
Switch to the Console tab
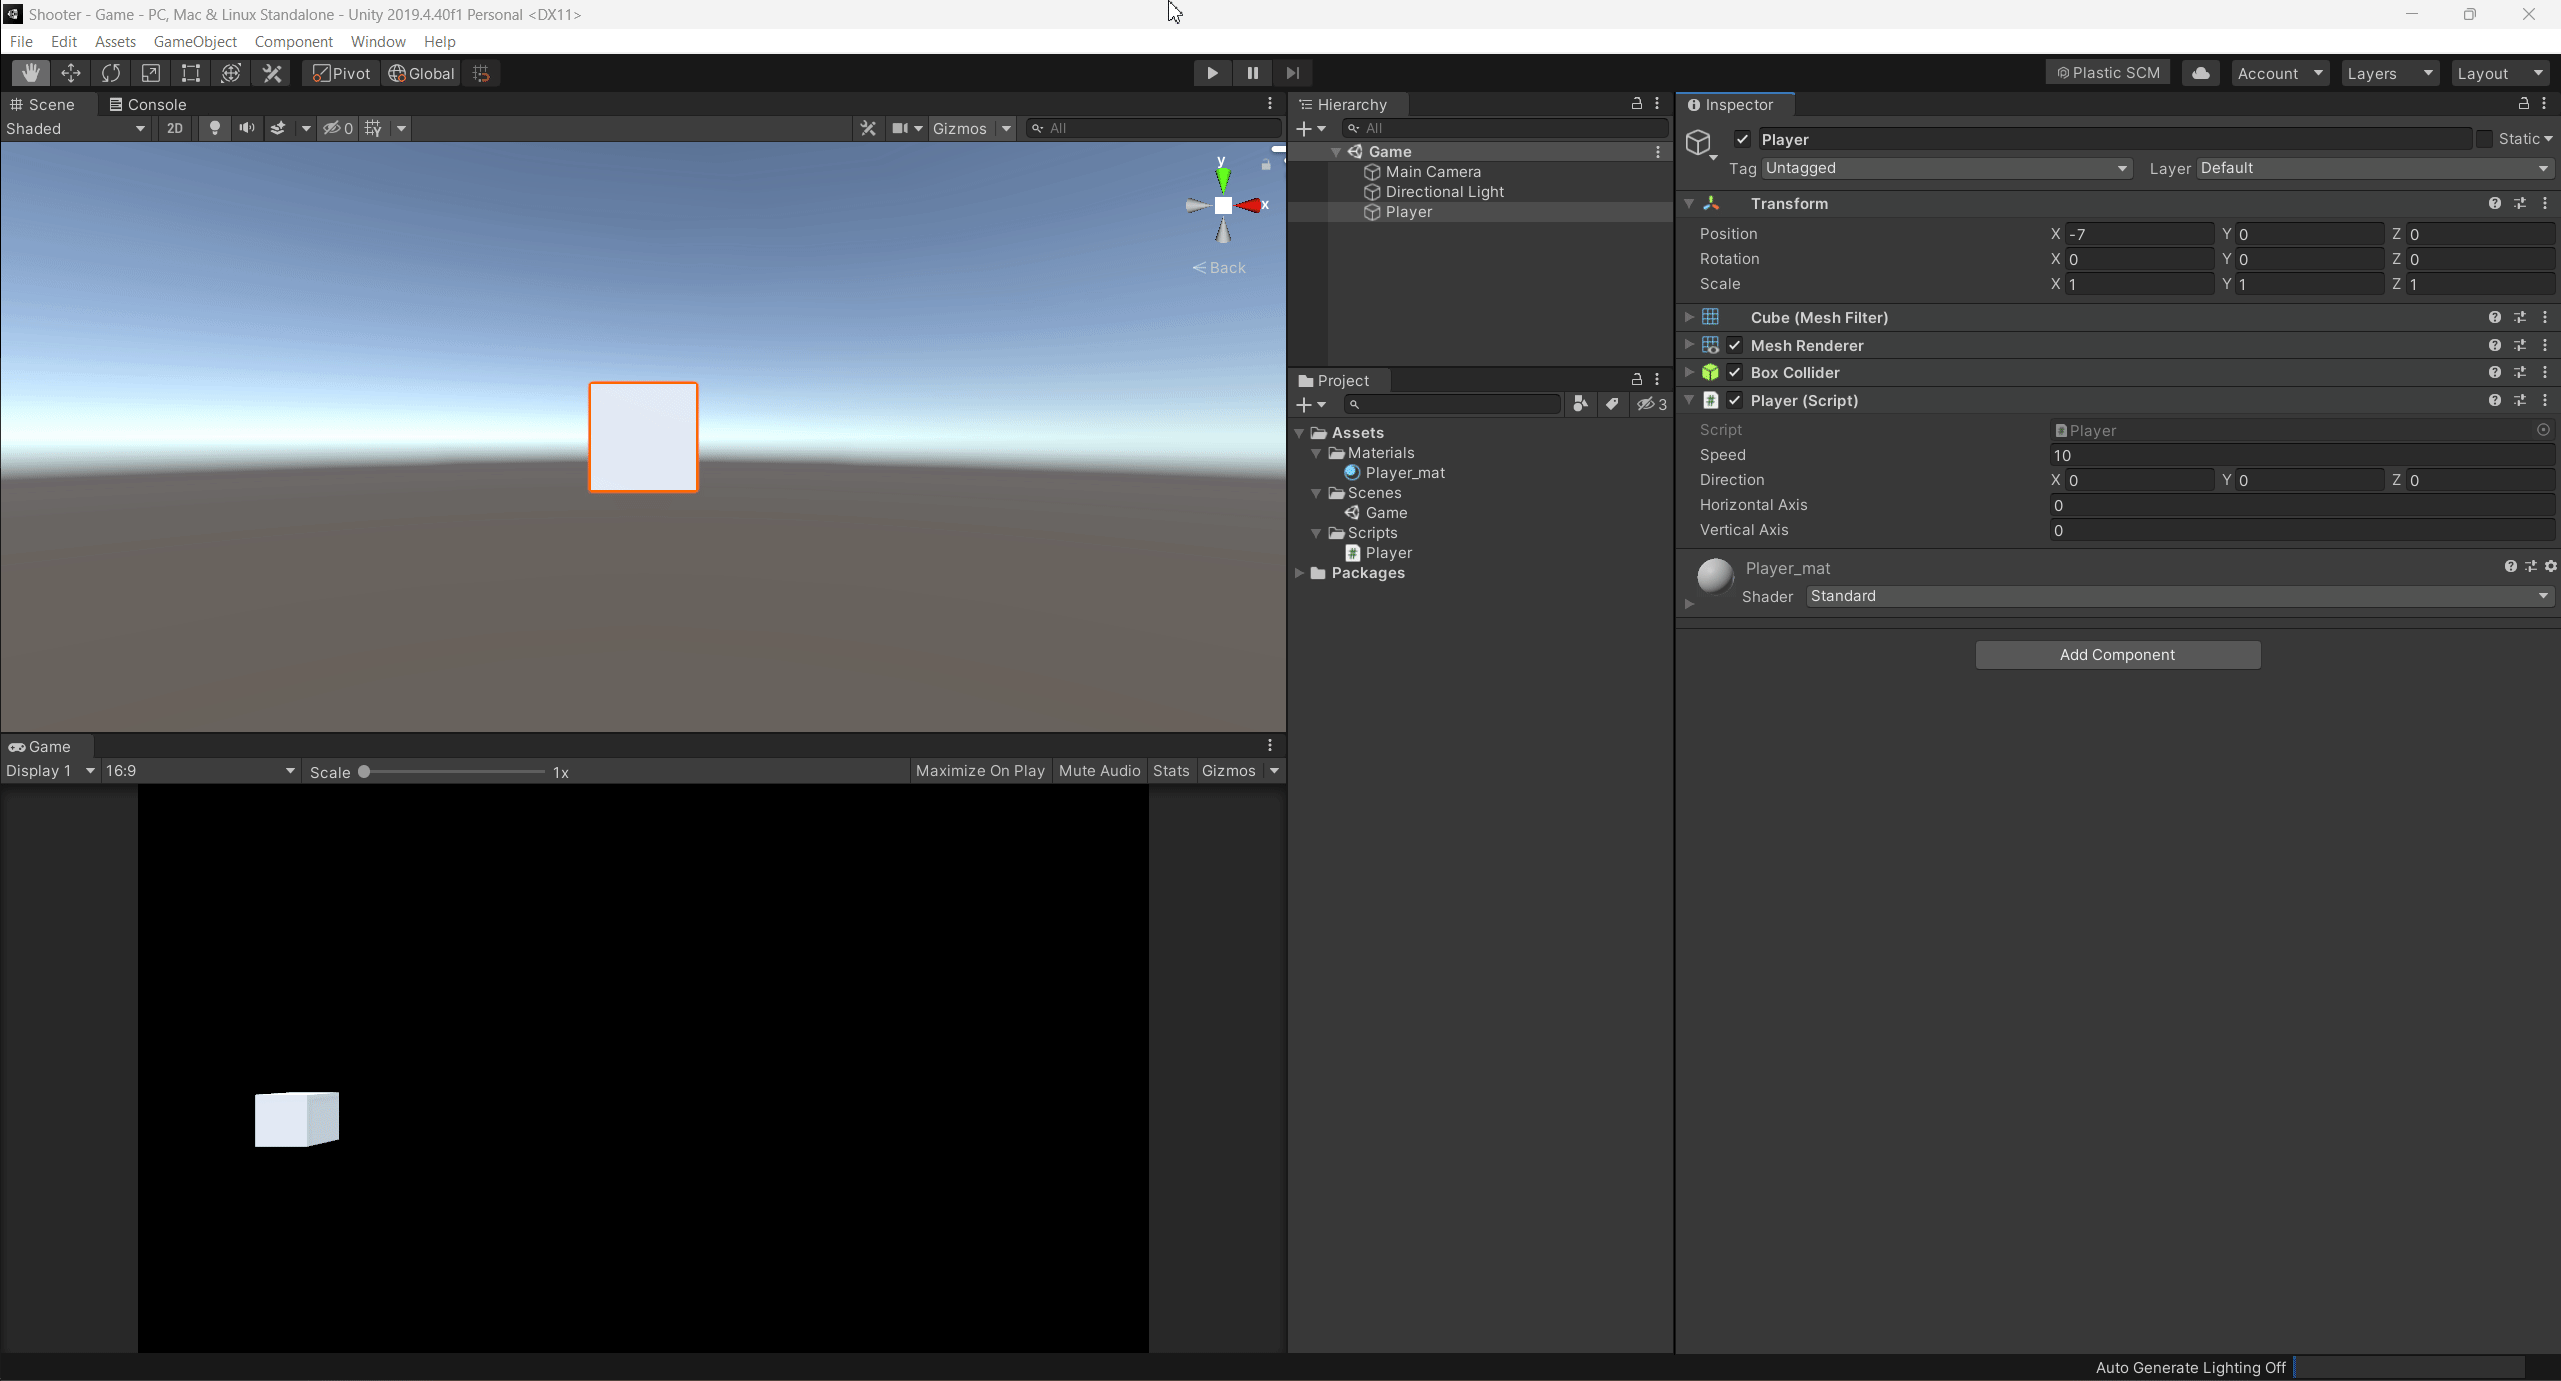tap(148, 104)
